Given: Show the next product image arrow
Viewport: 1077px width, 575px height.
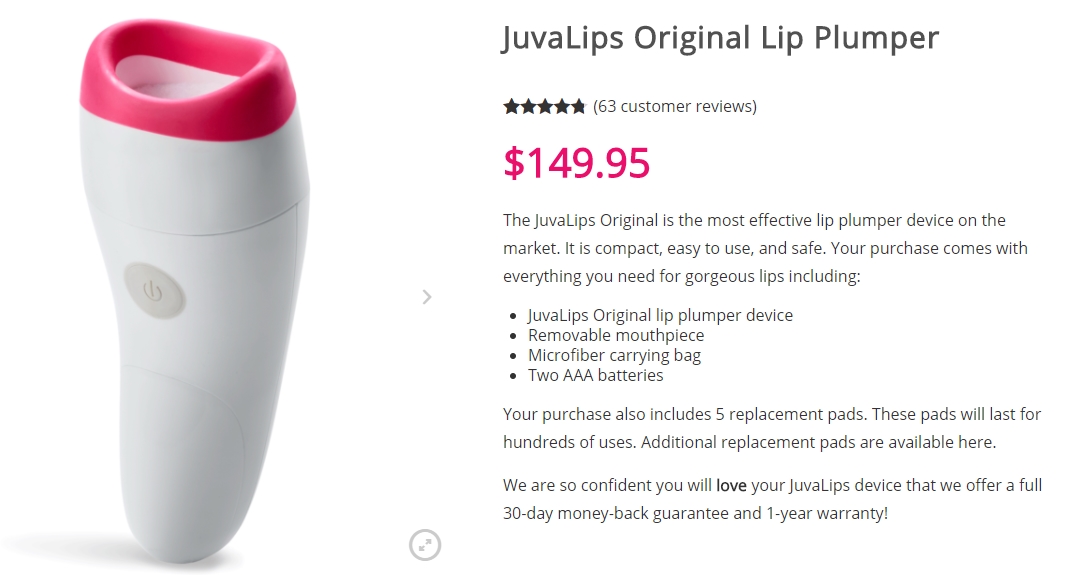Looking at the screenshot, I should coord(427,296).
